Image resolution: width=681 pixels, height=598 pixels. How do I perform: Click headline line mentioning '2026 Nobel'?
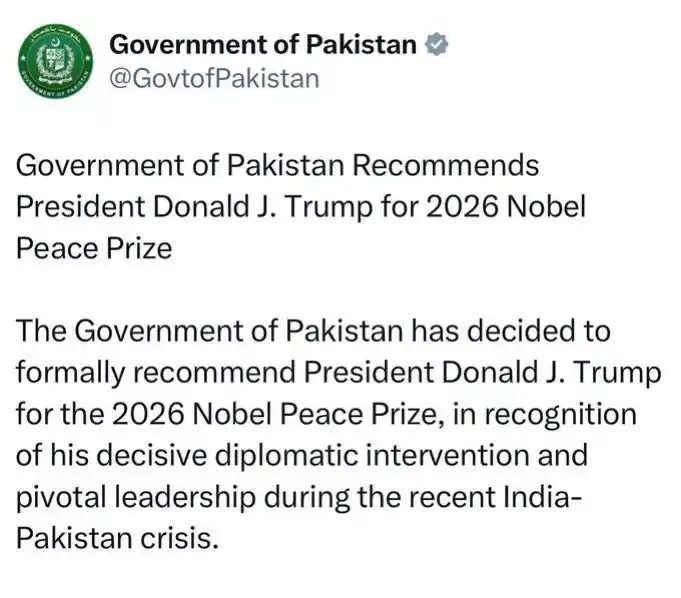(x=301, y=207)
